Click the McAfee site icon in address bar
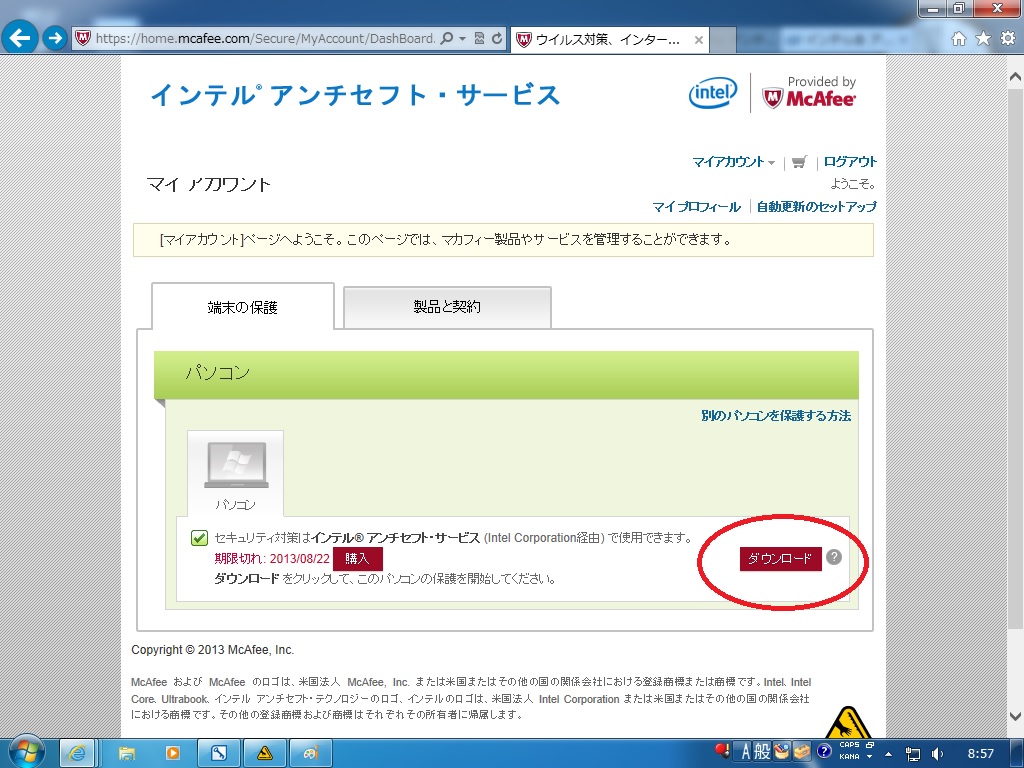1024x768 pixels. (x=82, y=38)
